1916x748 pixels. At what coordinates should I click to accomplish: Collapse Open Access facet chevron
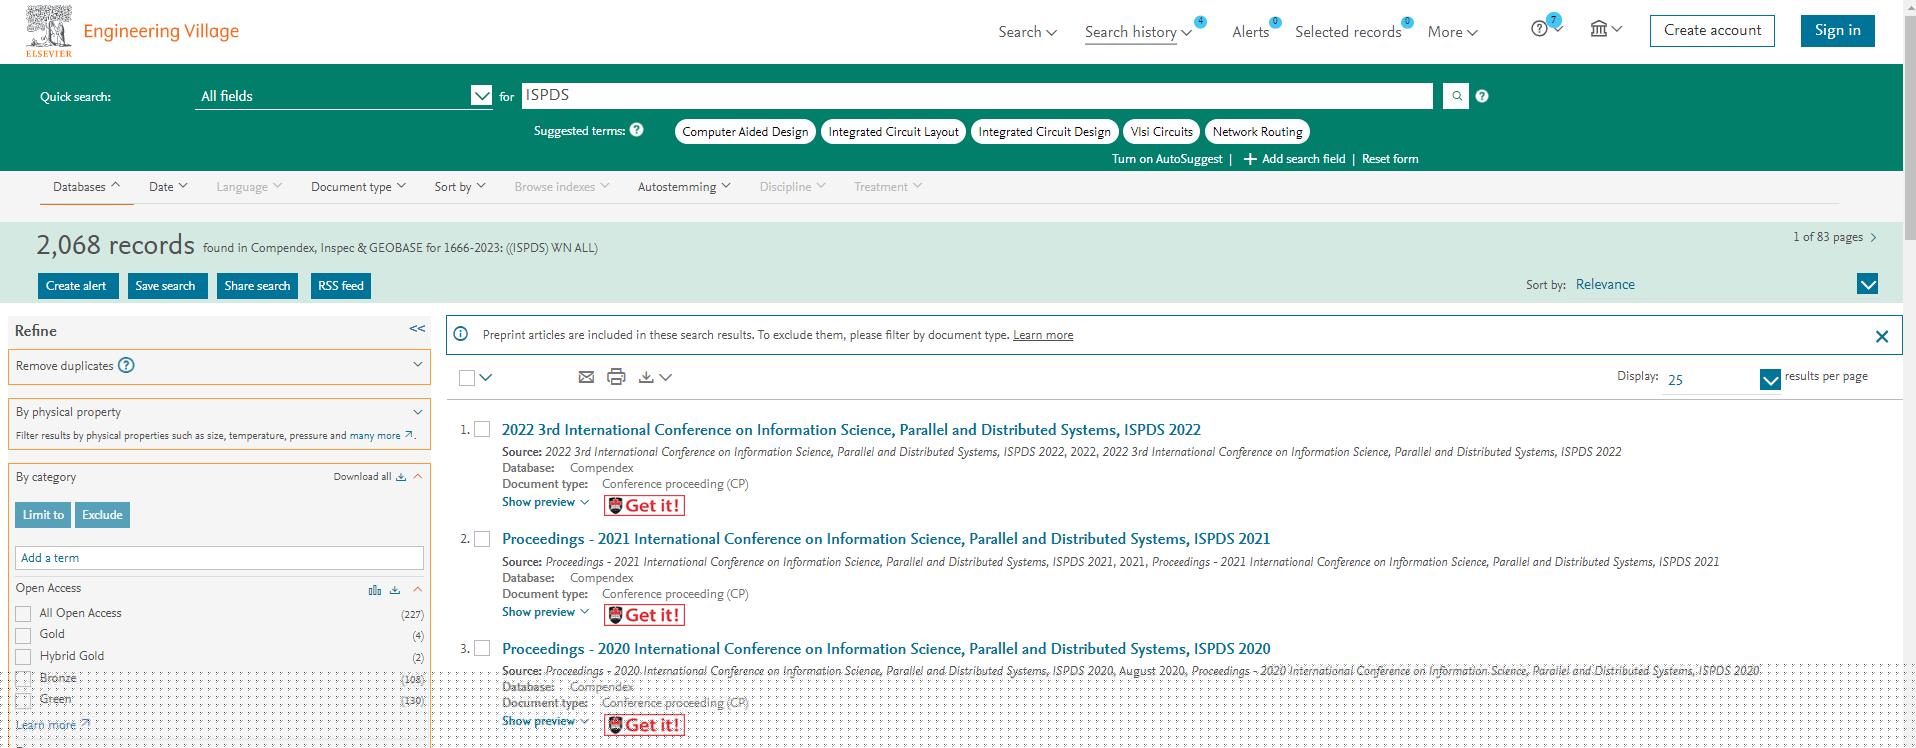tap(418, 589)
